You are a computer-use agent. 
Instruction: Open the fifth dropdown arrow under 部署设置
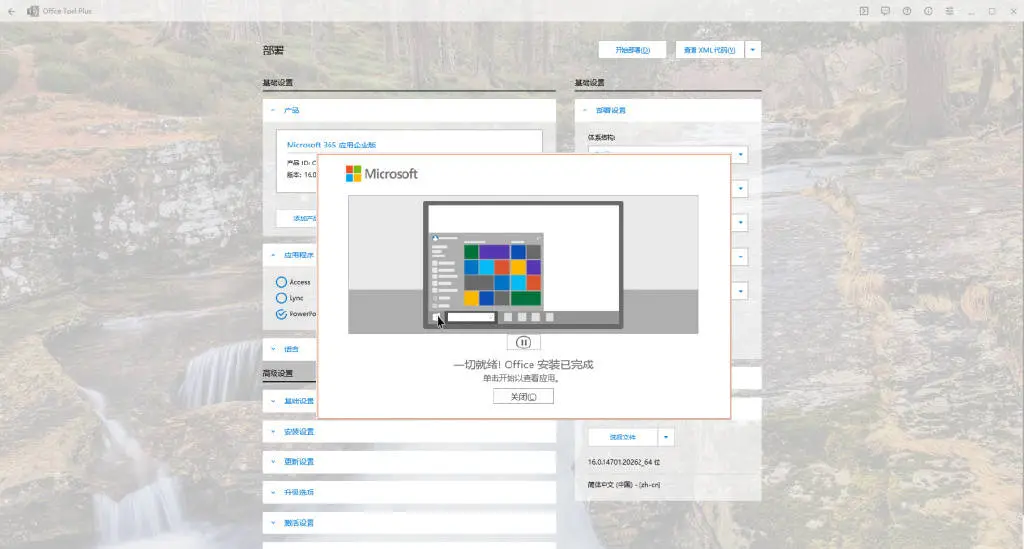pos(740,291)
